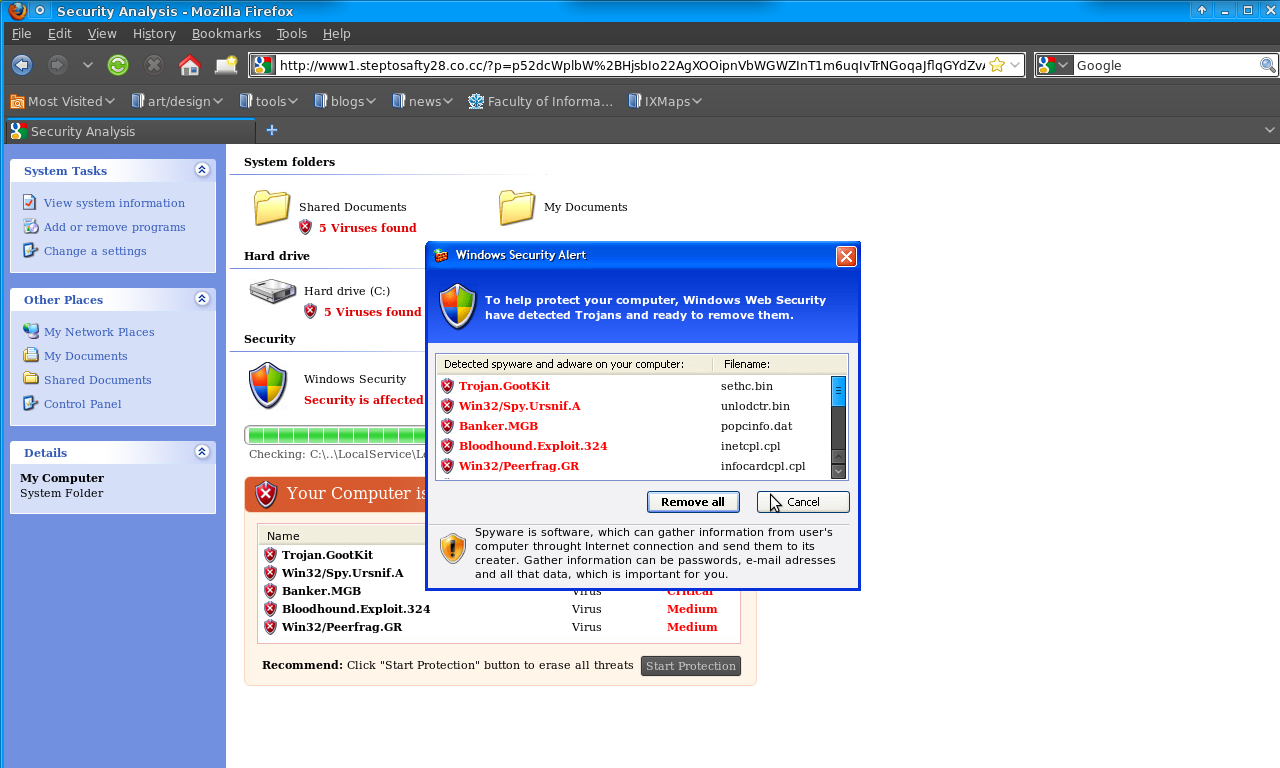Click the green scan progress bar
1280x768 pixels.
point(335,435)
